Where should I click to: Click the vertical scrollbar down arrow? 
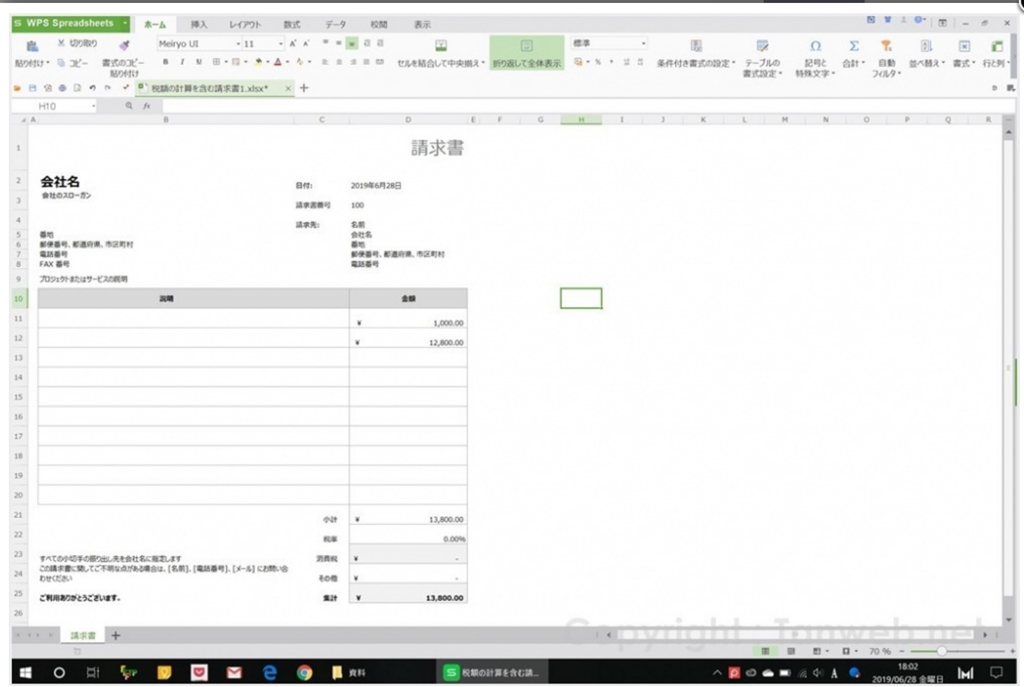(x=1009, y=619)
